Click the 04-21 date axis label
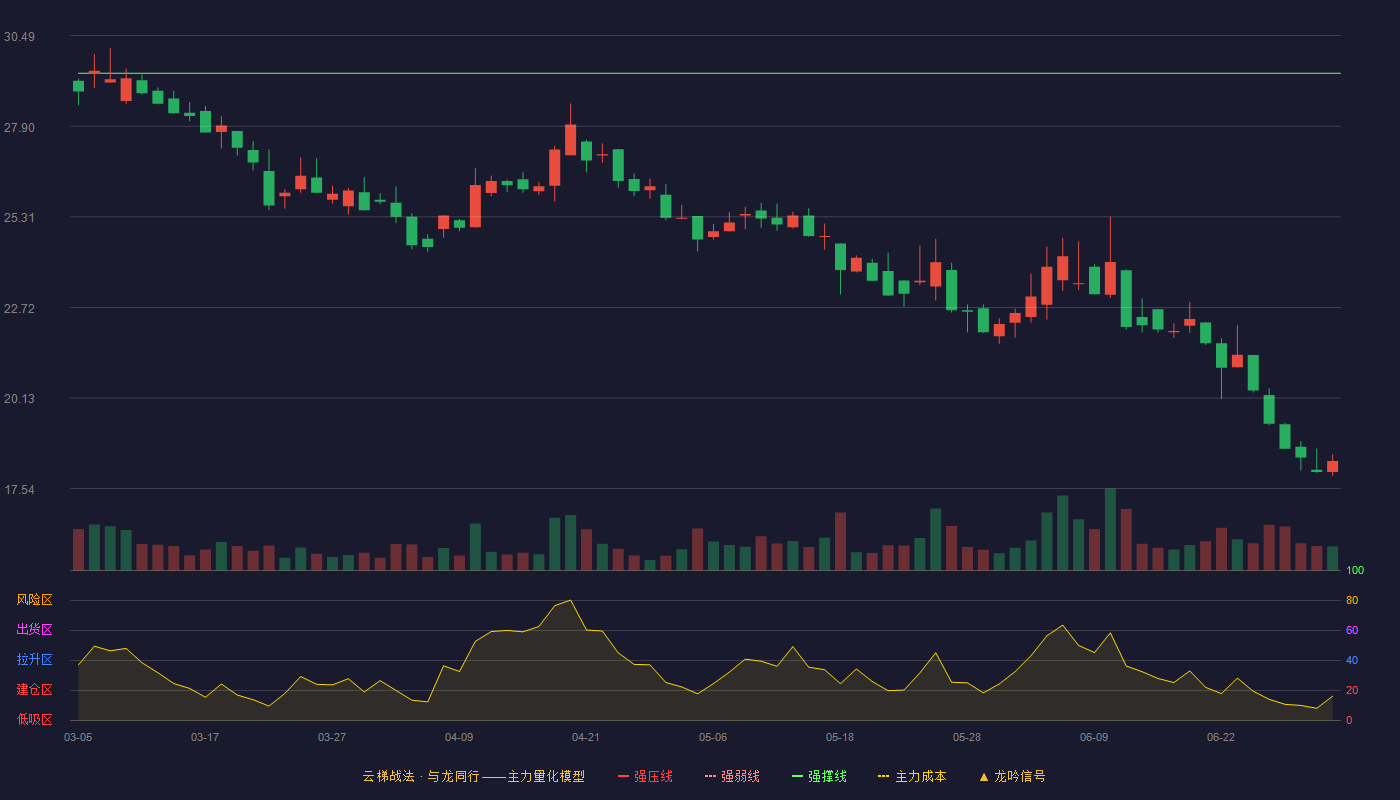Viewport: 1400px width, 800px height. coord(586,737)
